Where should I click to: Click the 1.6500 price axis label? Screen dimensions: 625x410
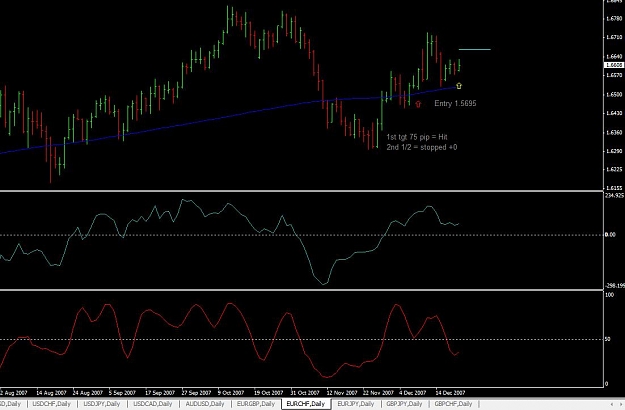click(x=614, y=94)
